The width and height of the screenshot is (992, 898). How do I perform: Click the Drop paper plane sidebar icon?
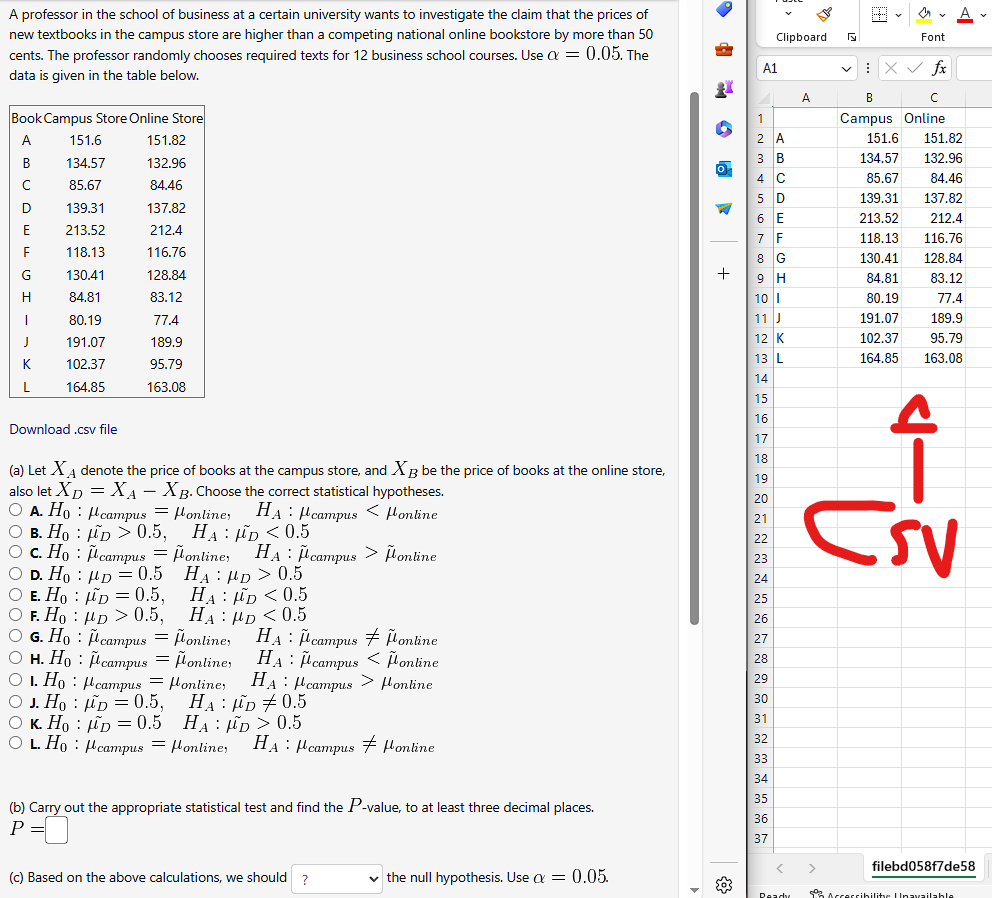tap(724, 210)
